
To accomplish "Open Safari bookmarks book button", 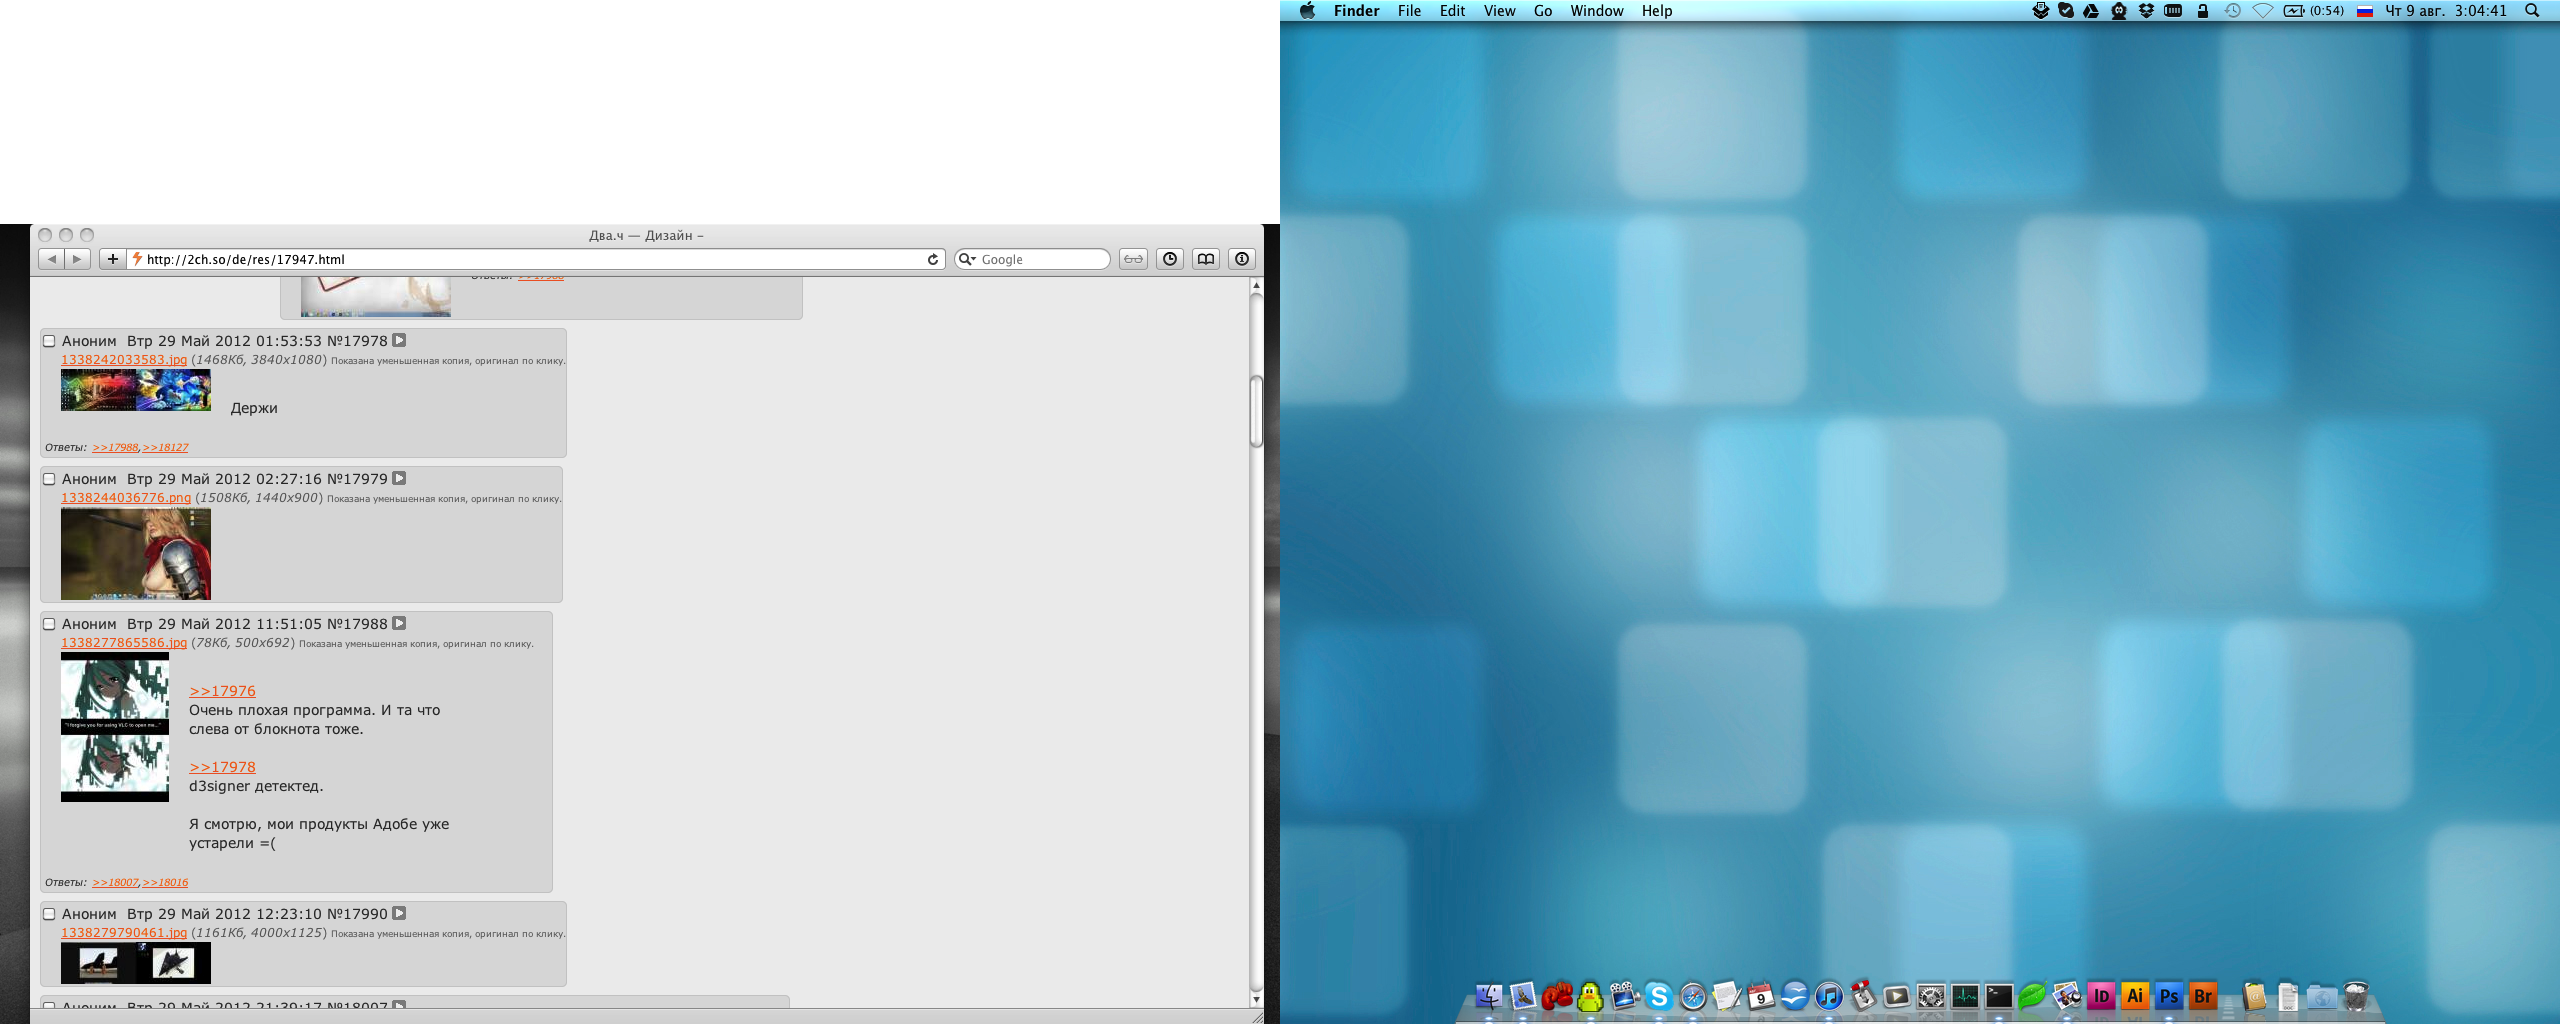I will [1206, 259].
